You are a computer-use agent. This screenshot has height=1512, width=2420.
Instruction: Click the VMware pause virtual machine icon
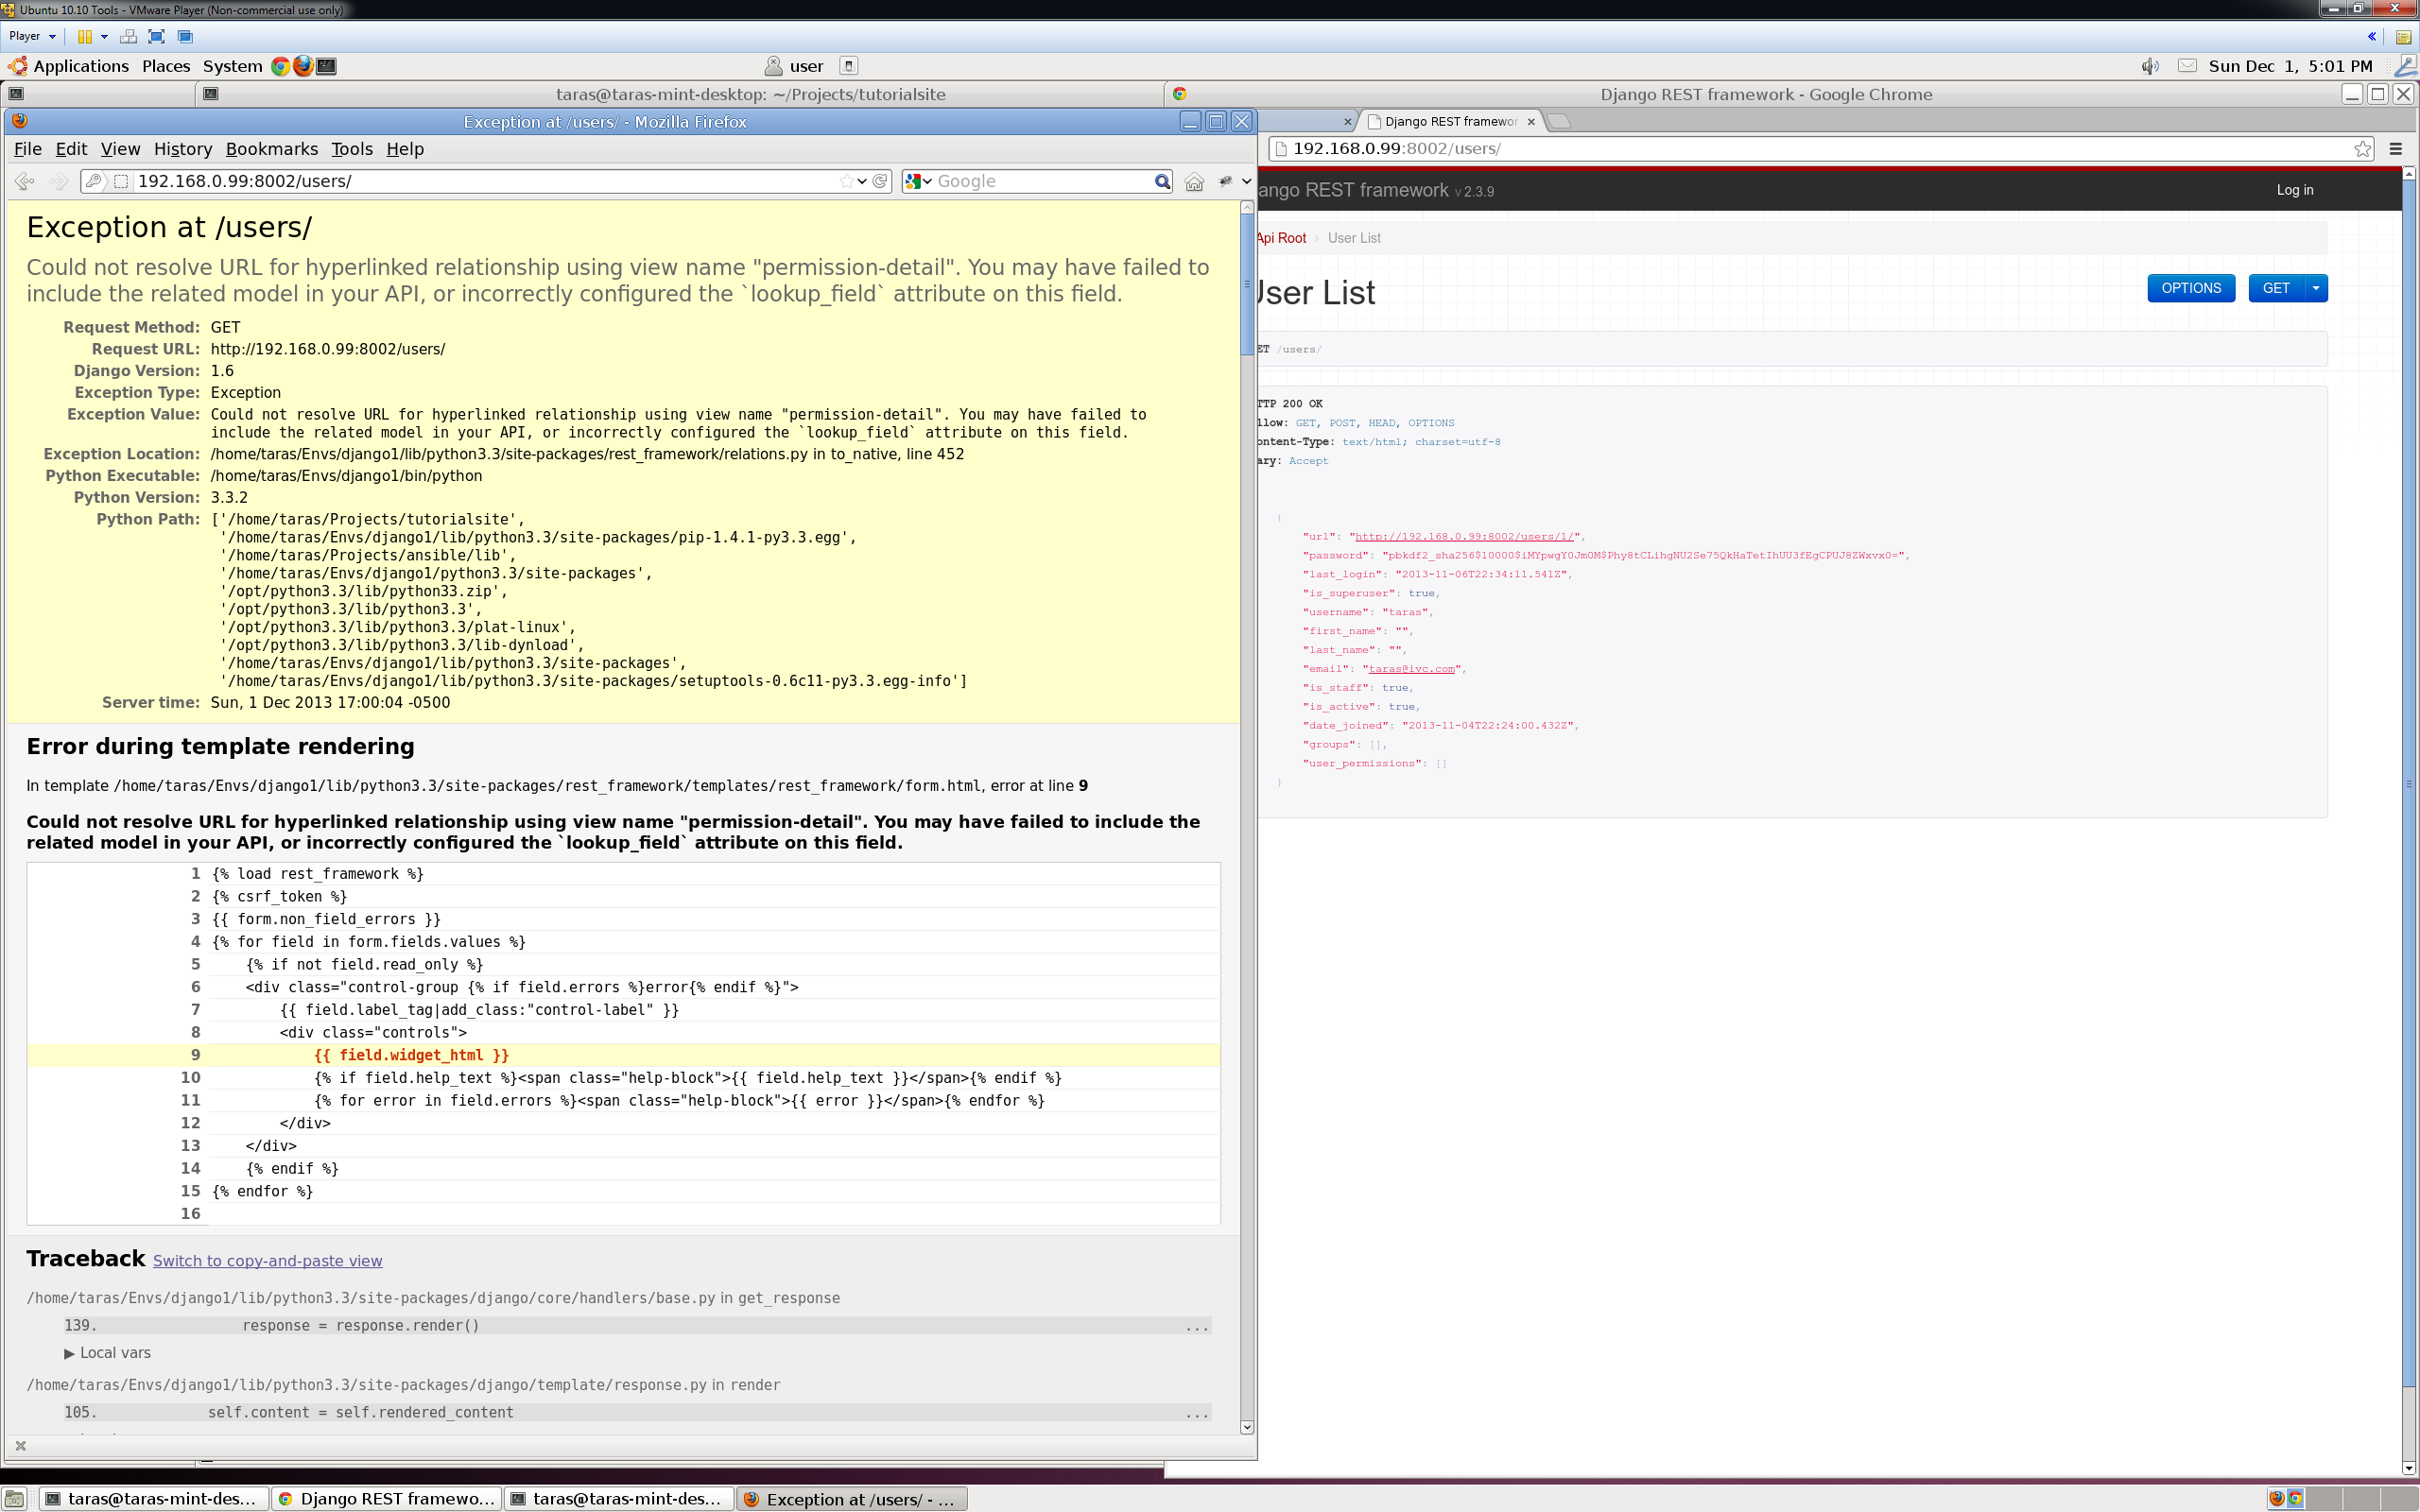pos(85,36)
